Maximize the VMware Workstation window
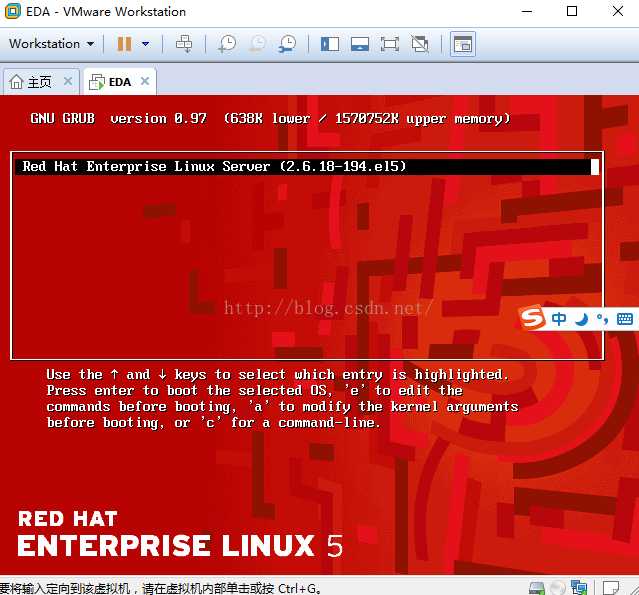The width and height of the screenshot is (639, 595). point(572,11)
